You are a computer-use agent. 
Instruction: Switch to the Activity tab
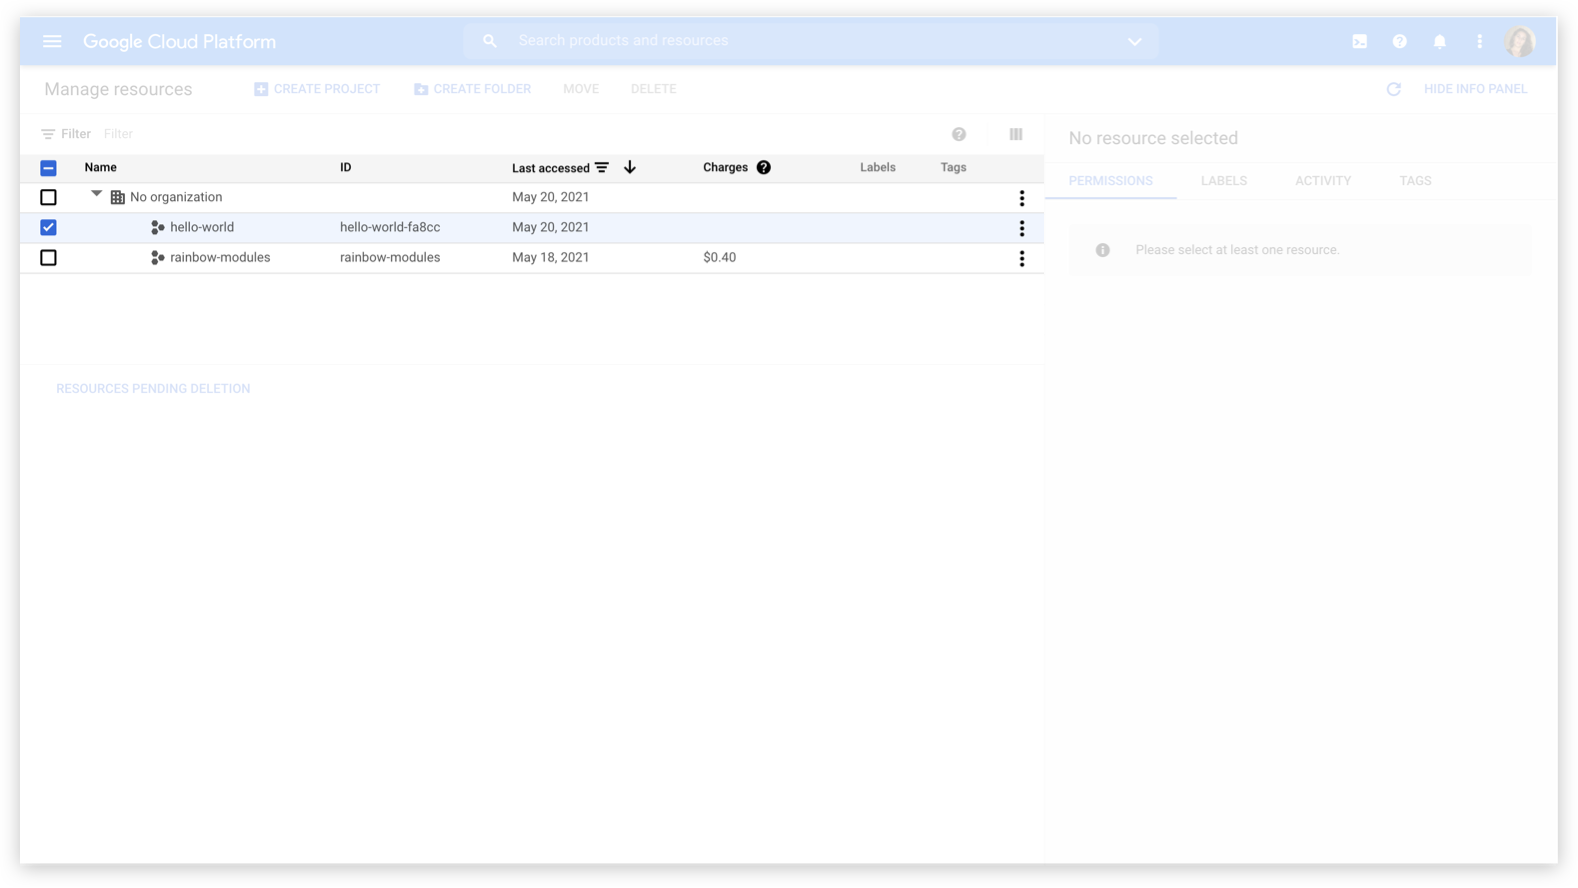(x=1323, y=181)
